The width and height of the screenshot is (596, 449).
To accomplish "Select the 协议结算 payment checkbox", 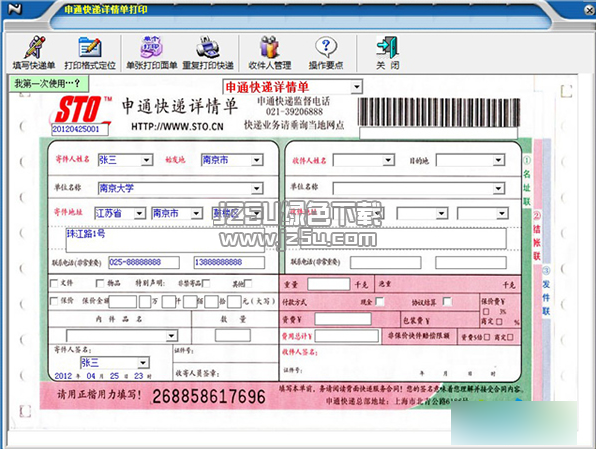I will tap(448, 302).
